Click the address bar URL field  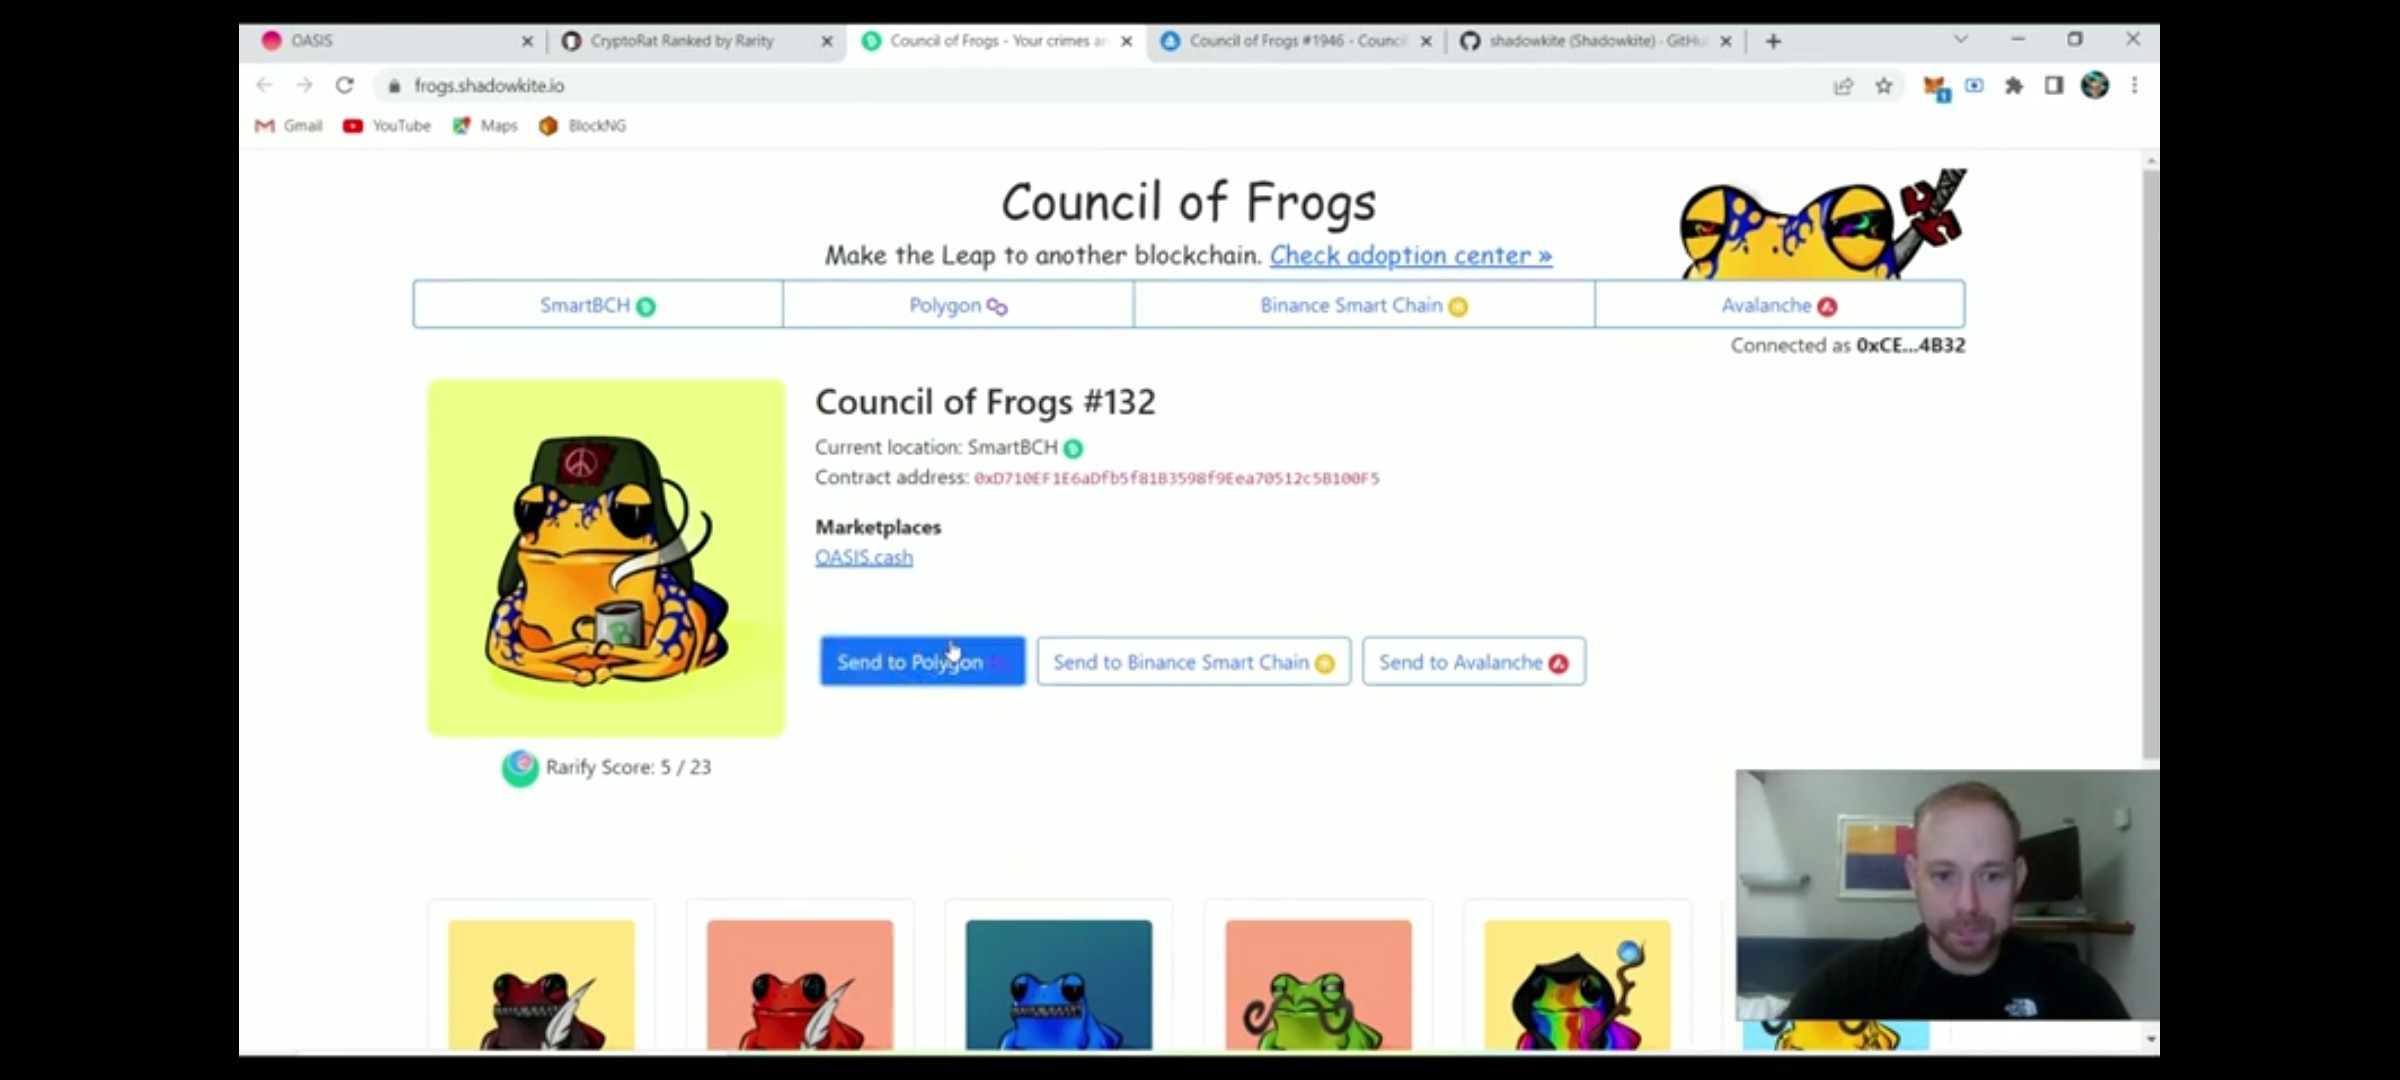(1100, 86)
